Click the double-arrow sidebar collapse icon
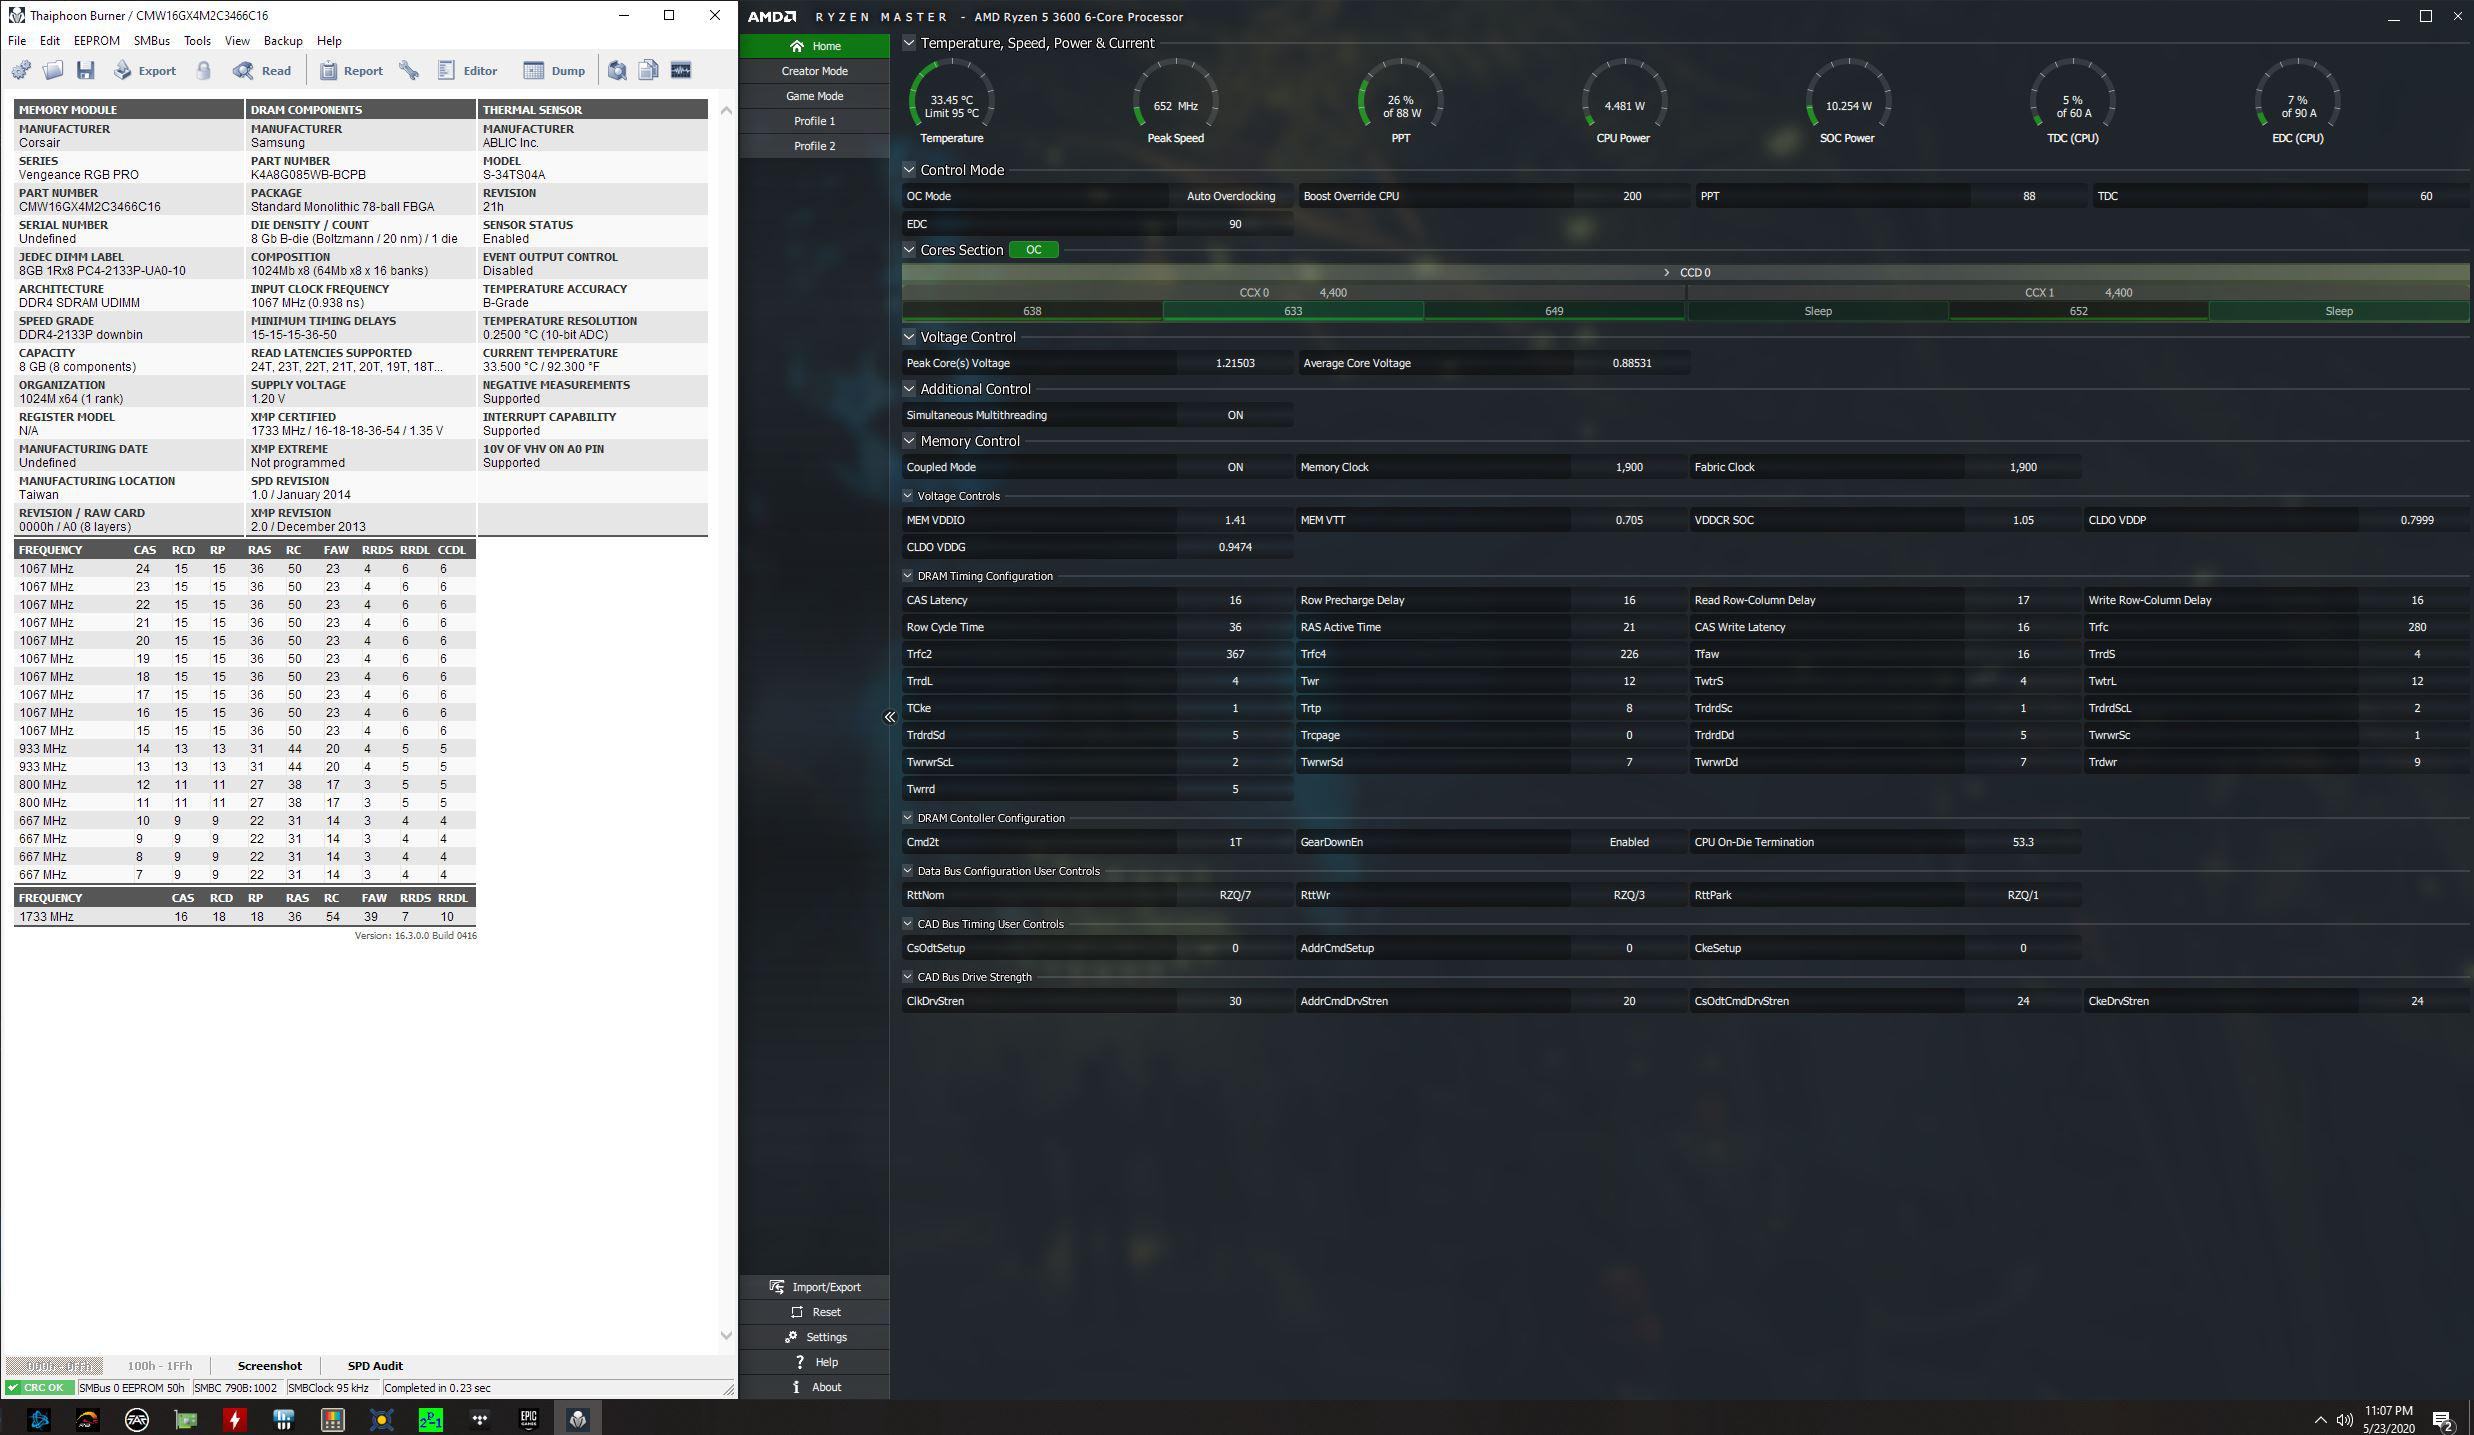The width and height of the screenshot is (2474, 1435). pos(889,716)
